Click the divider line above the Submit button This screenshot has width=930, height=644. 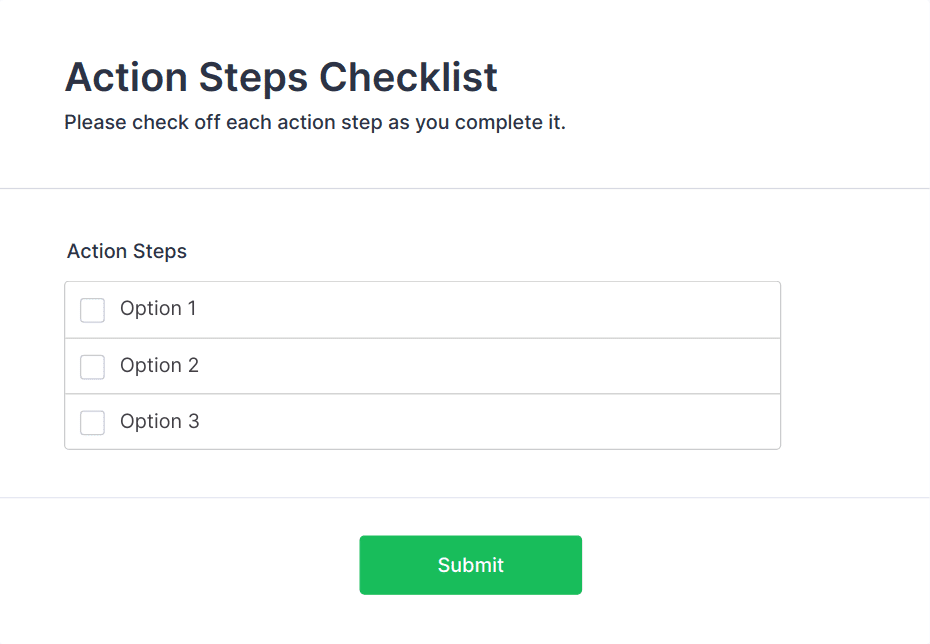[x=465, y=497]
